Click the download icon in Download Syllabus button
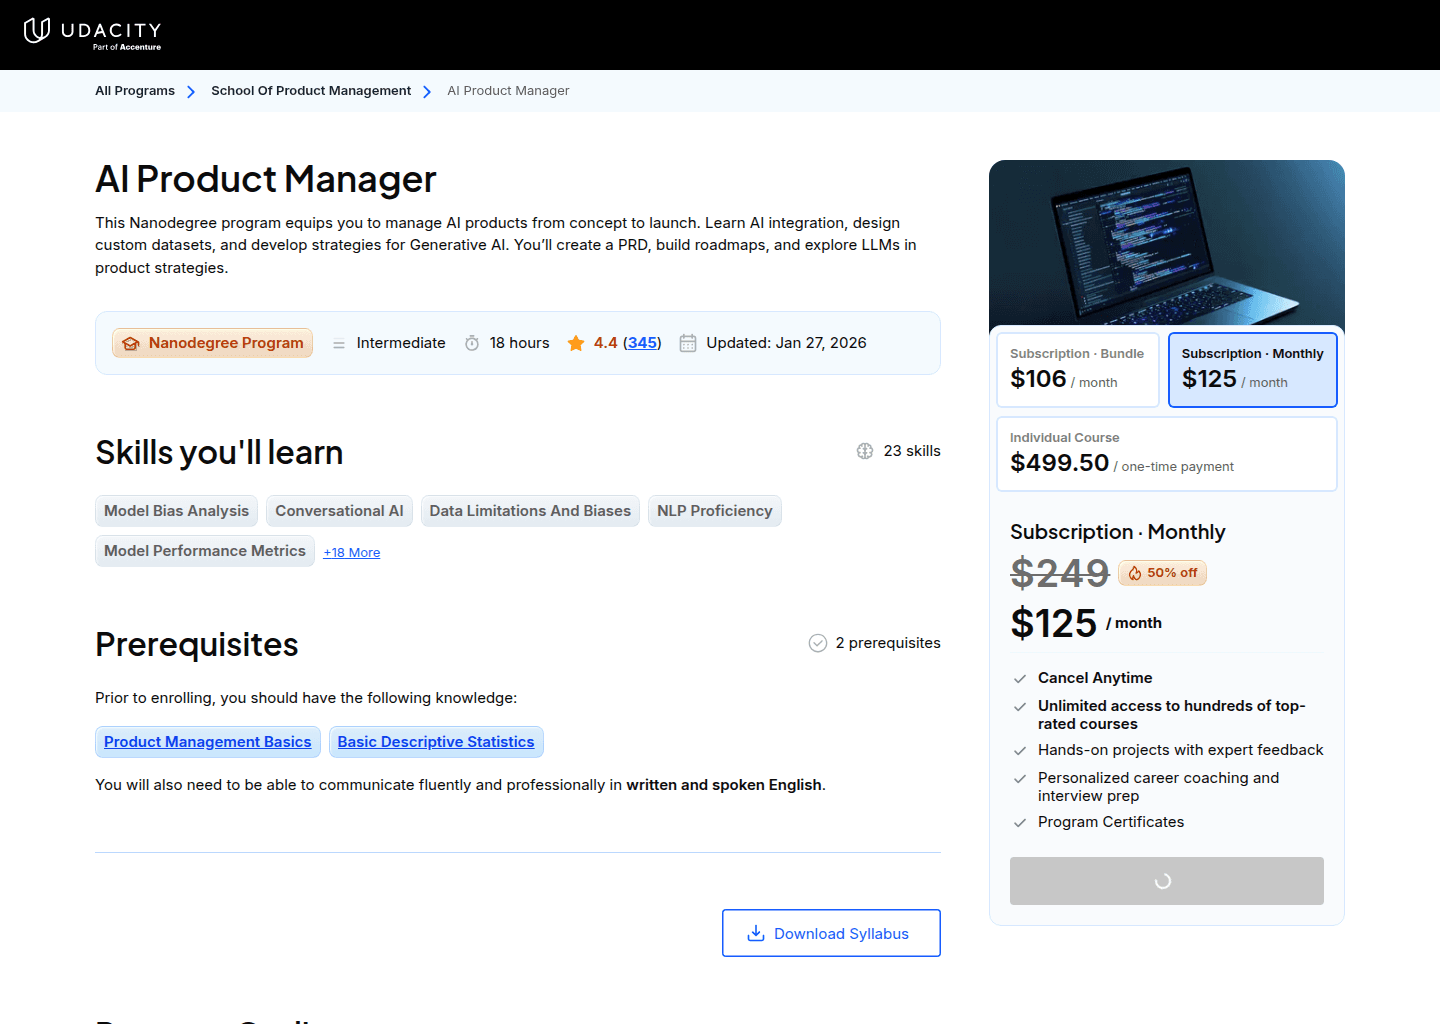Image resolution: width=1440 pixels, height=1024 pixels. [755, 932]
